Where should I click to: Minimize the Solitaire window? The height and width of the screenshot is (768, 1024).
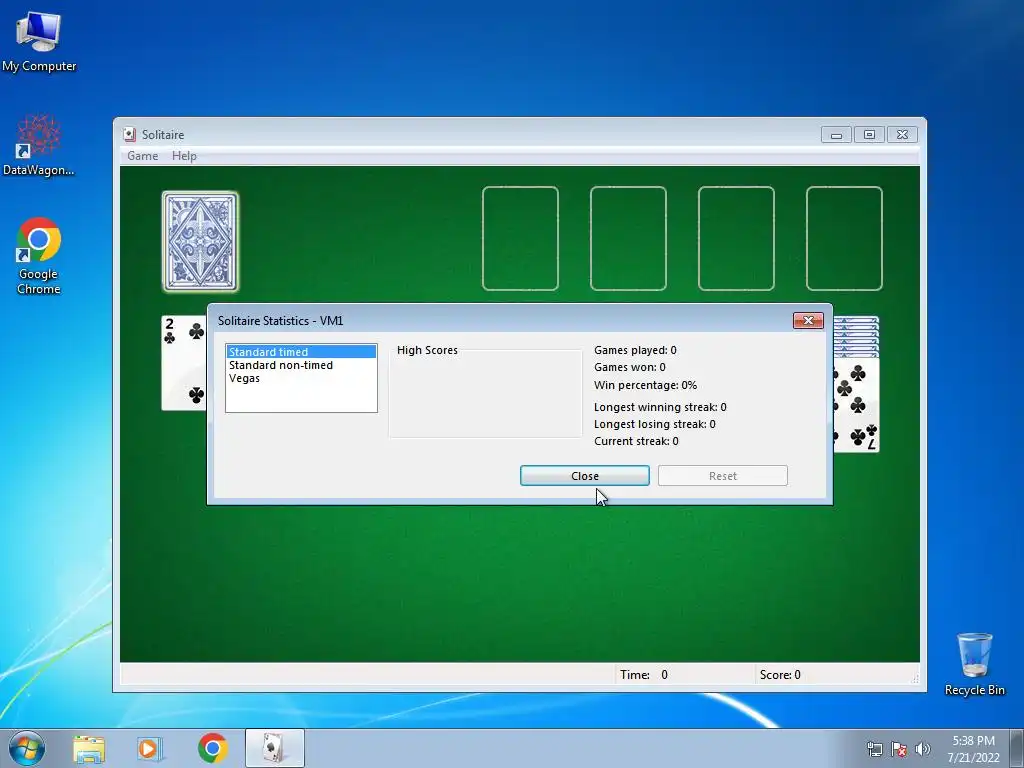pos(836,135)
